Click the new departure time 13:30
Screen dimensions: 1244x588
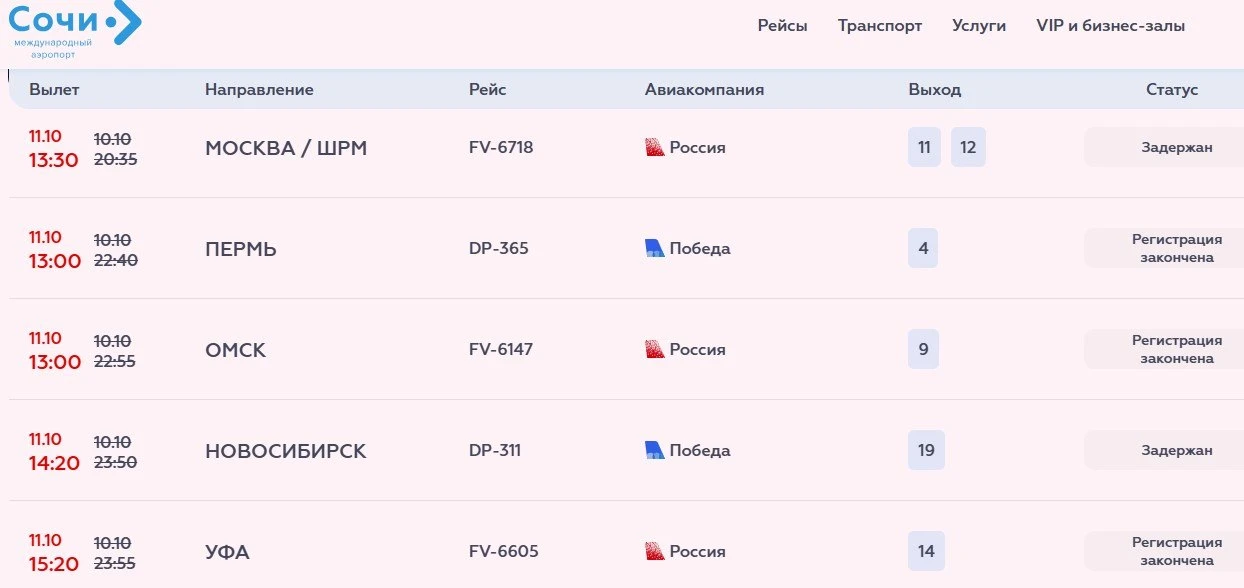click(54, 160)
